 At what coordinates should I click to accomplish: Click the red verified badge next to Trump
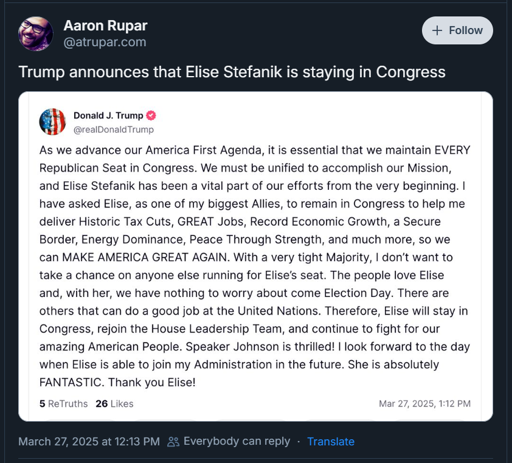pos(151,115)
